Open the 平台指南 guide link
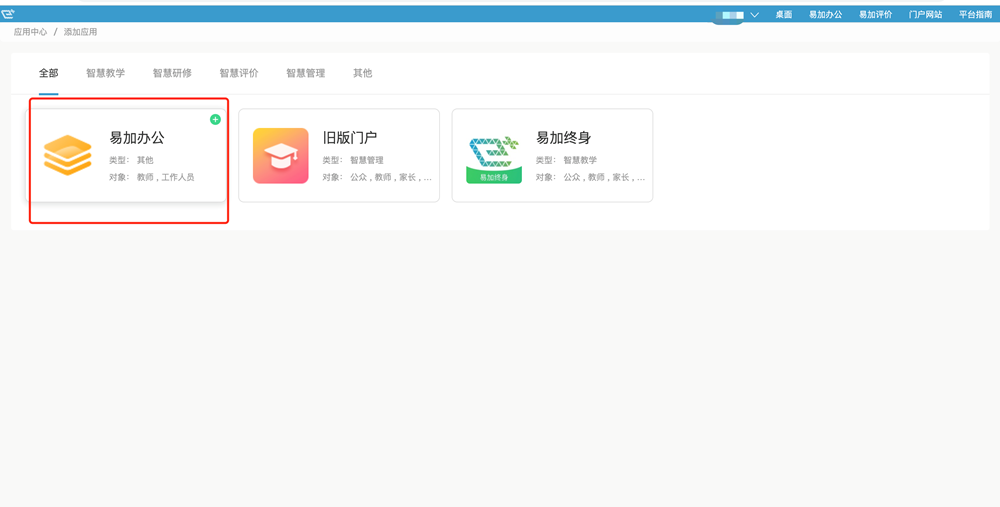Image resolution: width=1000 pixels, height=507 pixels. point(975,15)
